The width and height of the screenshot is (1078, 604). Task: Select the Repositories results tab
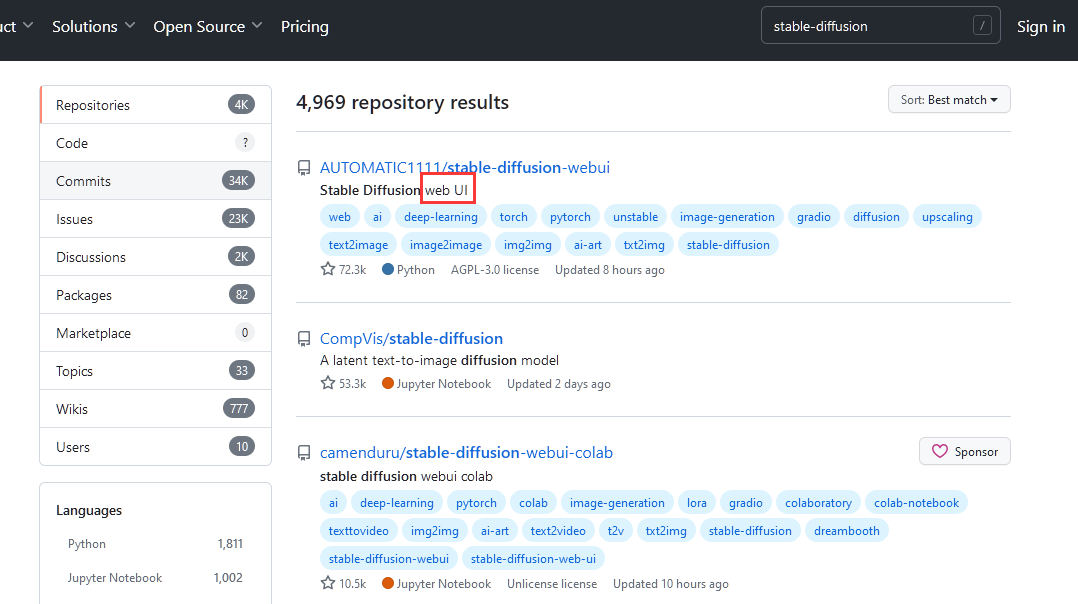click(156, 105)
